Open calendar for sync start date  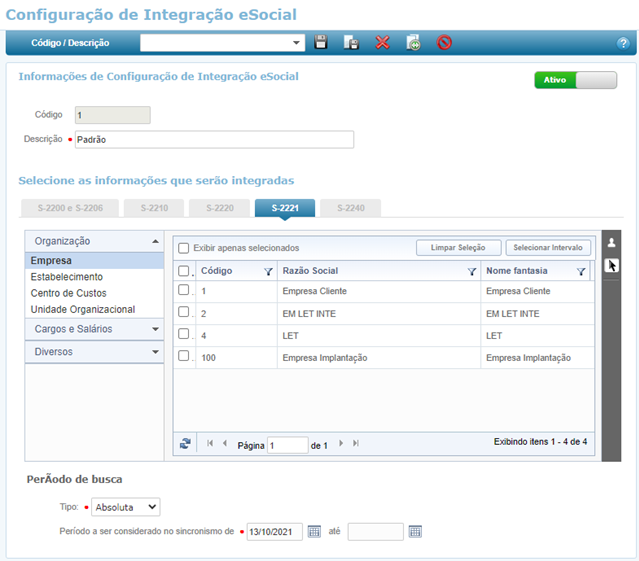(314, 531)
